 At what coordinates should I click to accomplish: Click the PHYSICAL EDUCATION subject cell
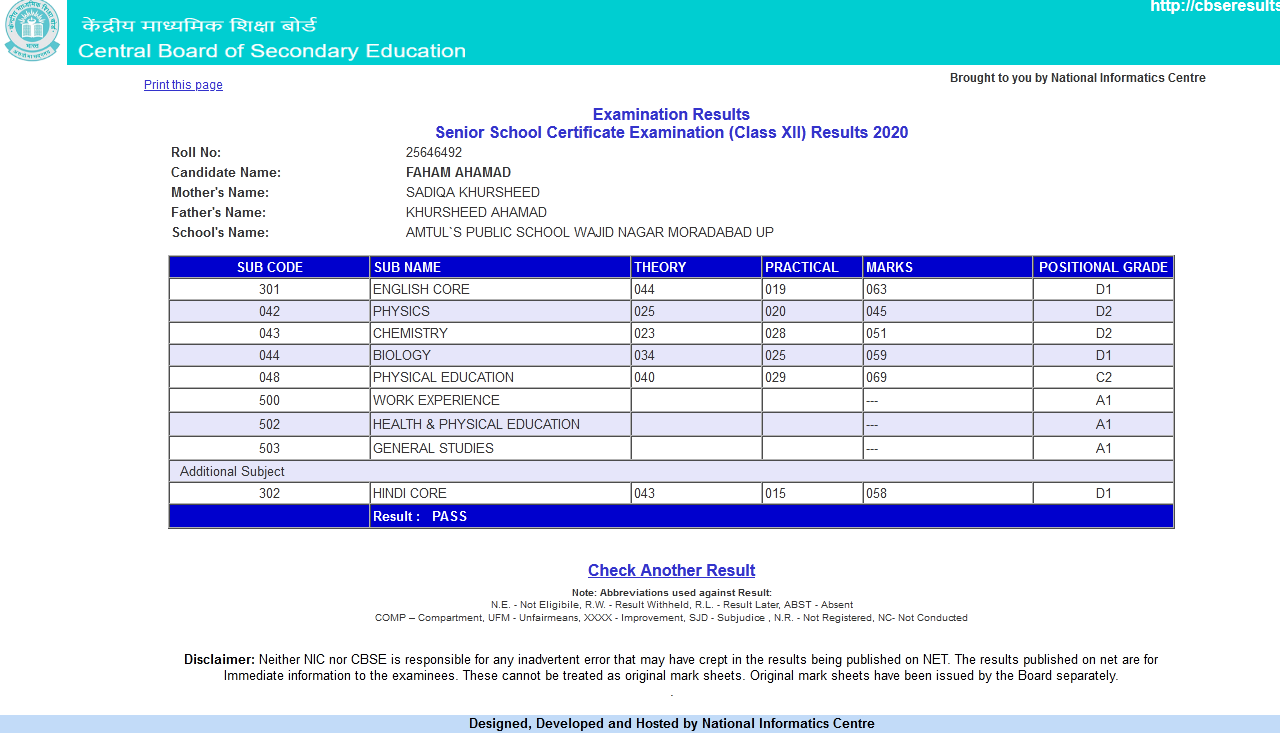(x=500, y=377)
